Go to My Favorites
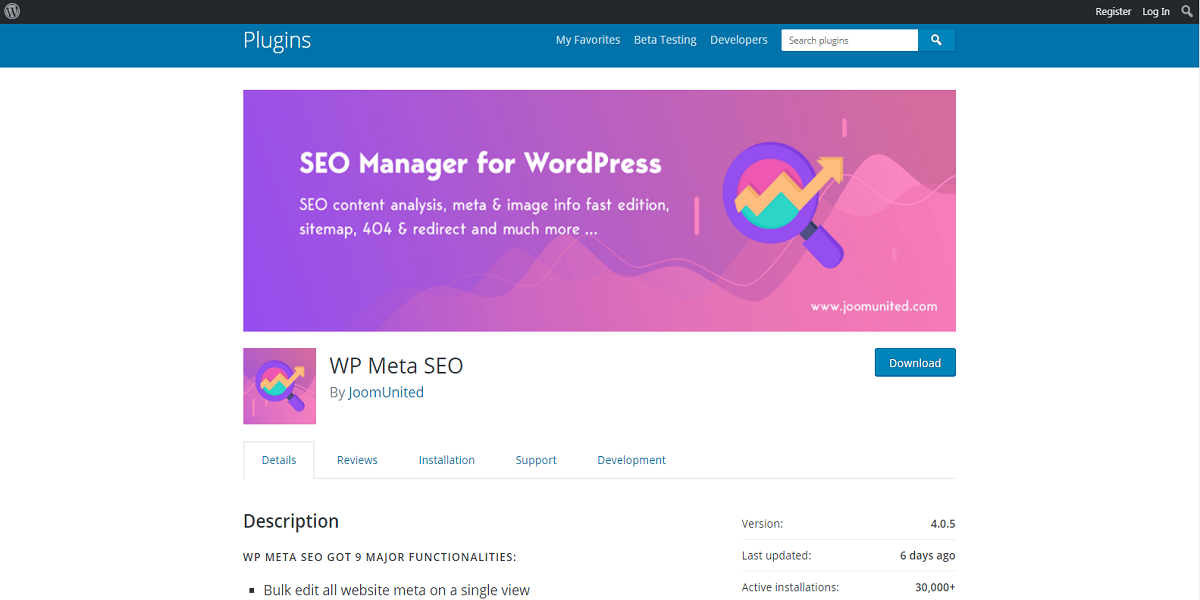This screenshot has width=1200, height=600. [x=588, y=40]
